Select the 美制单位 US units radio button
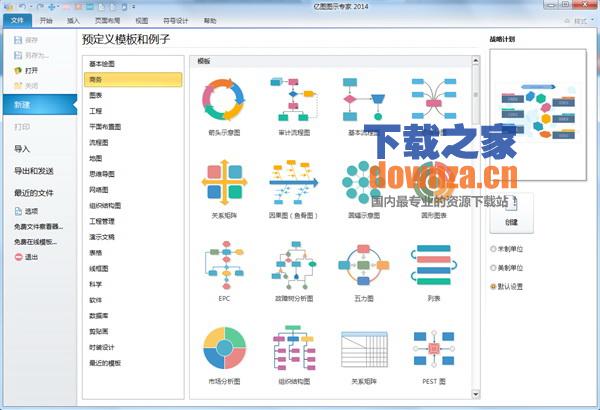The height and width of the screenshot is (410, 600). click(x=493, y=268)
